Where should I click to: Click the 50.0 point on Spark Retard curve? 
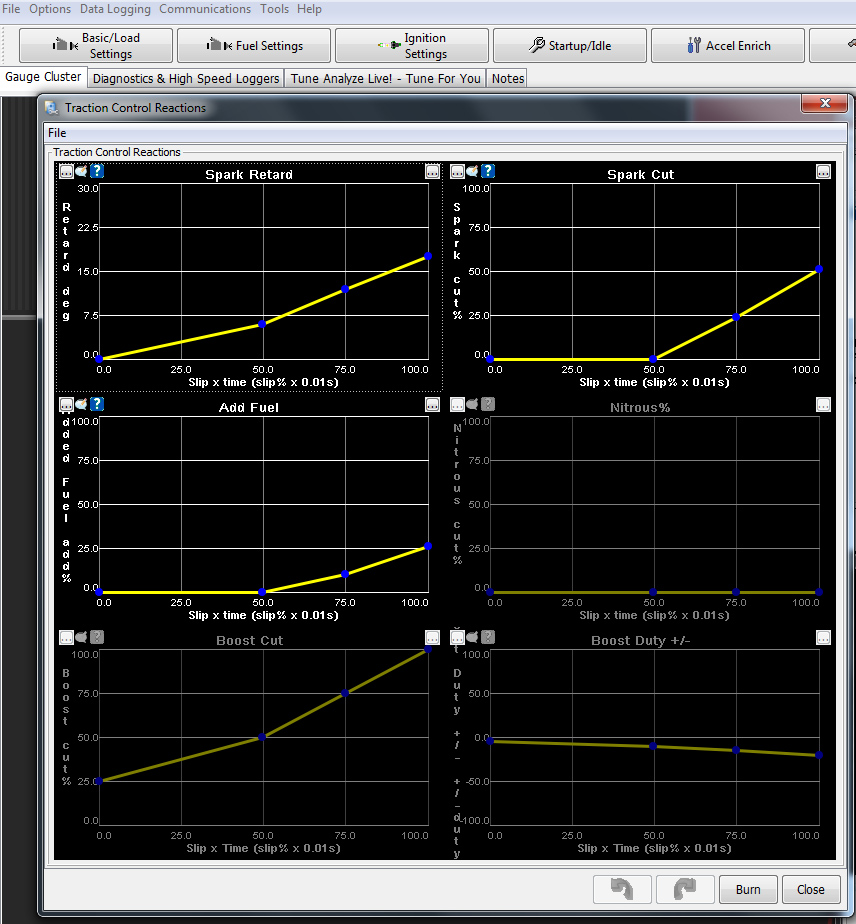pyautogui.click(x=262, y=324)
